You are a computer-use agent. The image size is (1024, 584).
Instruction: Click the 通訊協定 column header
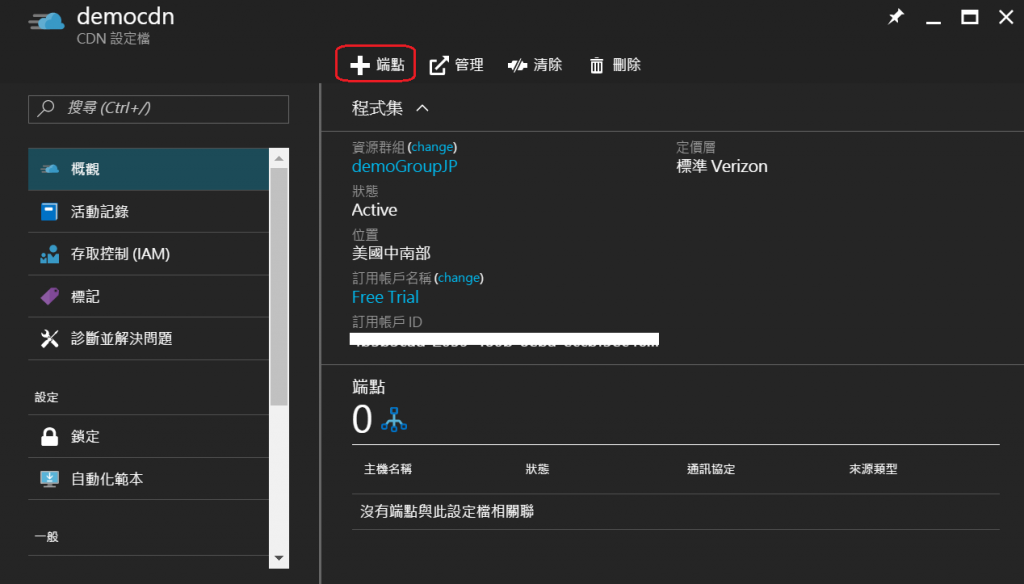tap(711, 469)
